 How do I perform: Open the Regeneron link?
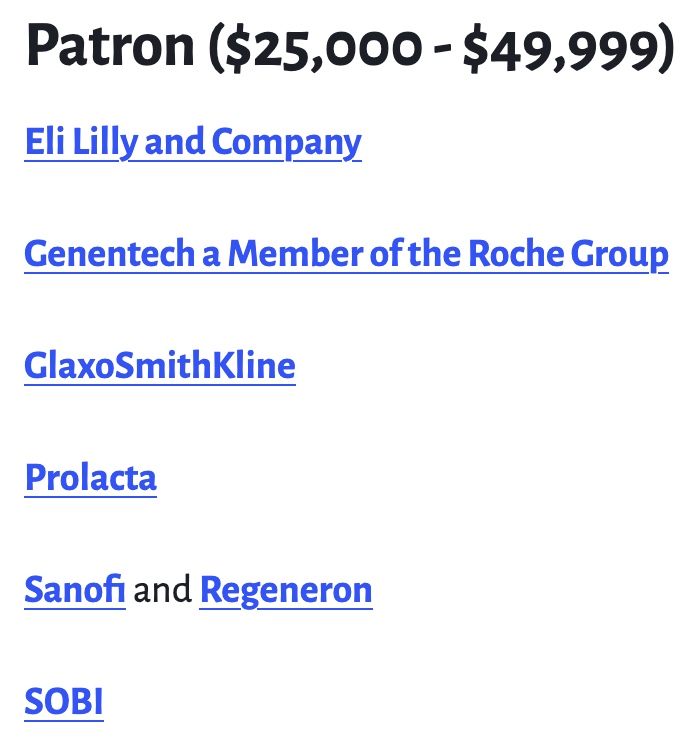coord(286,591)
